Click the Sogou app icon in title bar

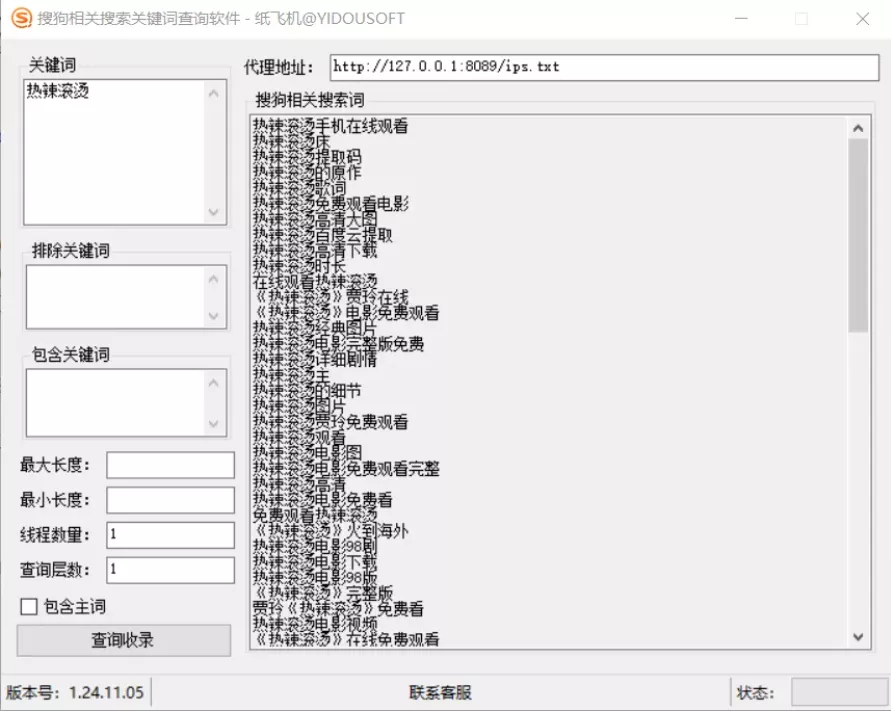(21, 18)
